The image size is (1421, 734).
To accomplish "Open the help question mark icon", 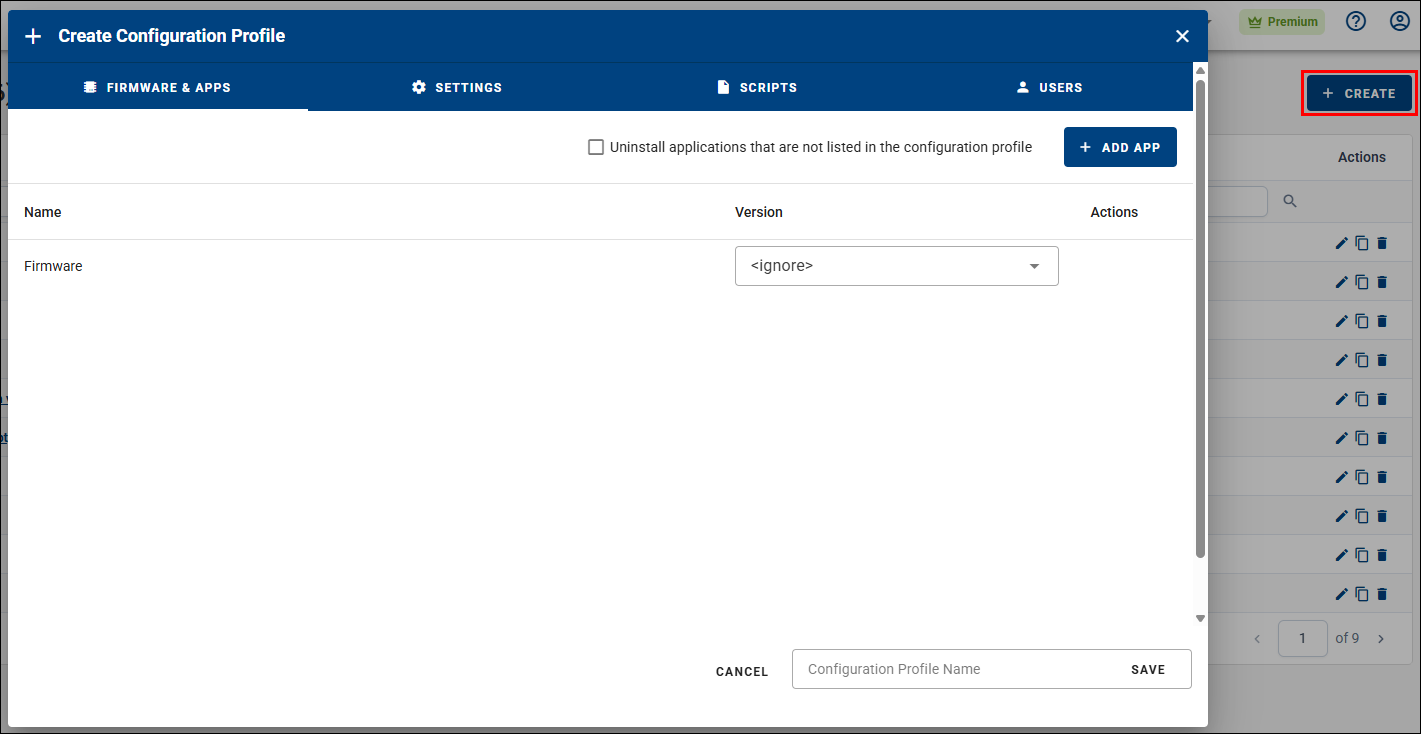I will [x=1355, y=21].
